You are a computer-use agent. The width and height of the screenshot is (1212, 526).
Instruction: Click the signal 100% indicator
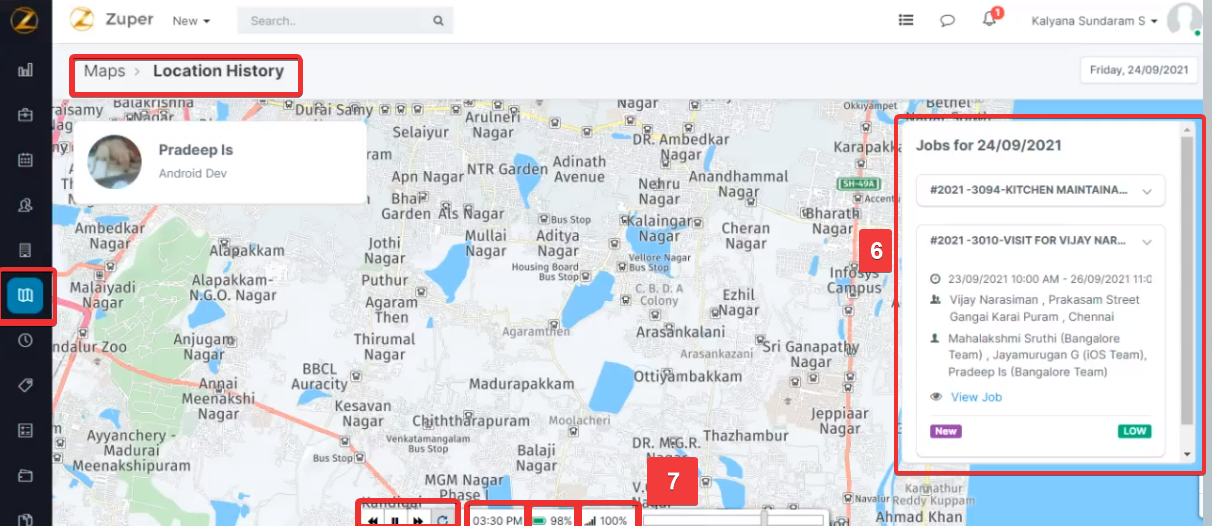click(x=607, y=521)
